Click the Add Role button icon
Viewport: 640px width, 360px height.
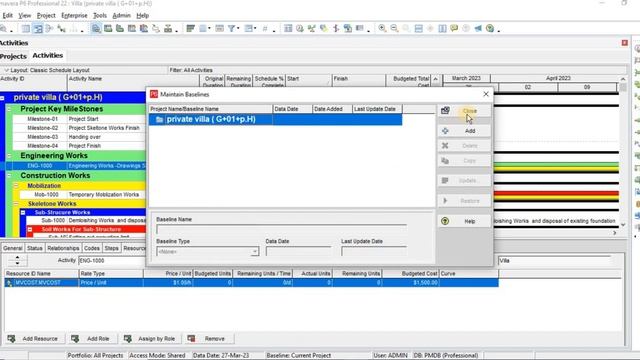coord(75,339)
